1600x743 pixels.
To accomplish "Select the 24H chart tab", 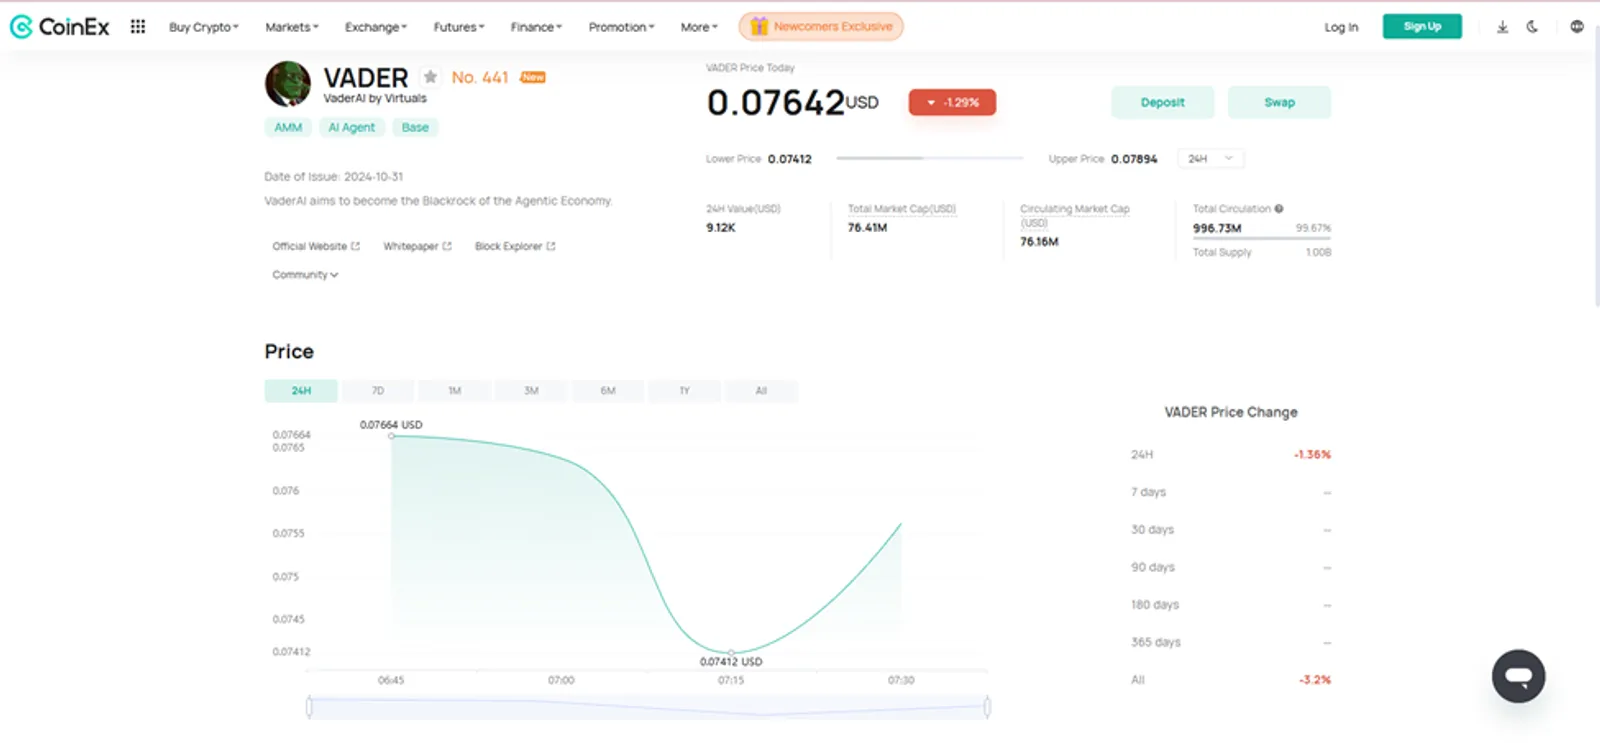I will point(301,391).
